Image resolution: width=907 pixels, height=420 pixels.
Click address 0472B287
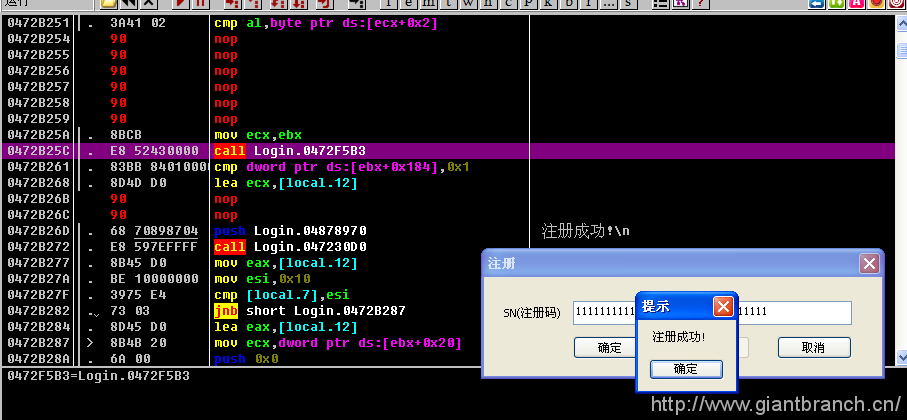[38, 343]
